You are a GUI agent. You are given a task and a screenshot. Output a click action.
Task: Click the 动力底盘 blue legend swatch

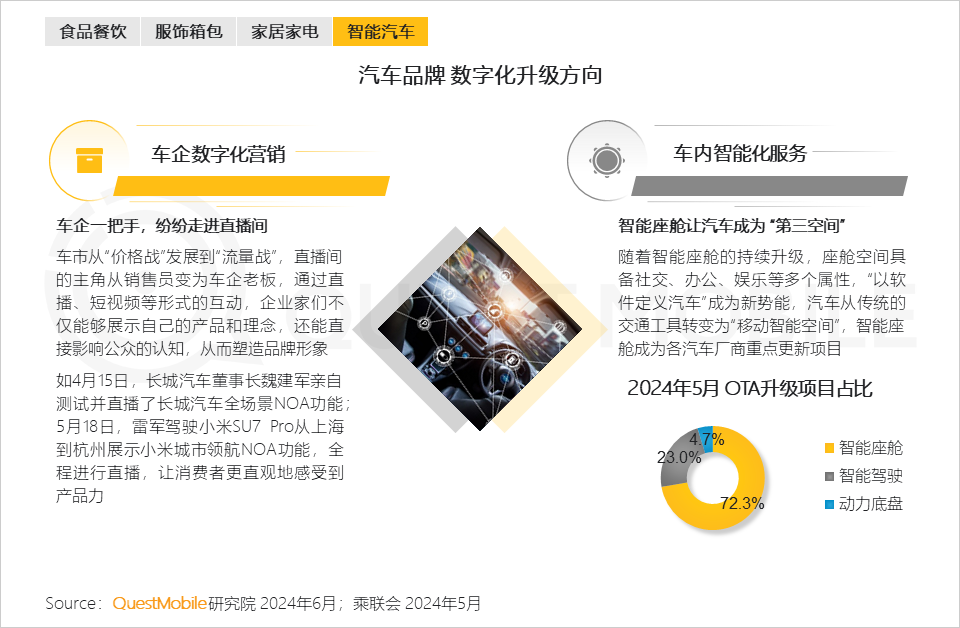tap(830, 504)
